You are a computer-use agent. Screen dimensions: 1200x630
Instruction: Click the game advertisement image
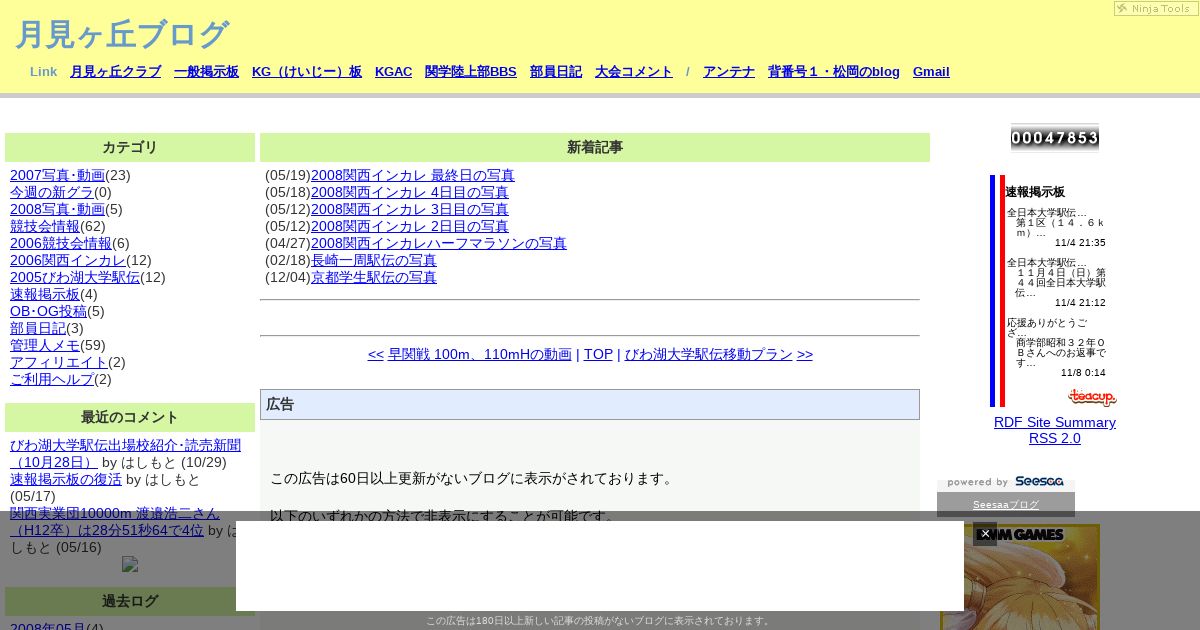(1020, 577)
